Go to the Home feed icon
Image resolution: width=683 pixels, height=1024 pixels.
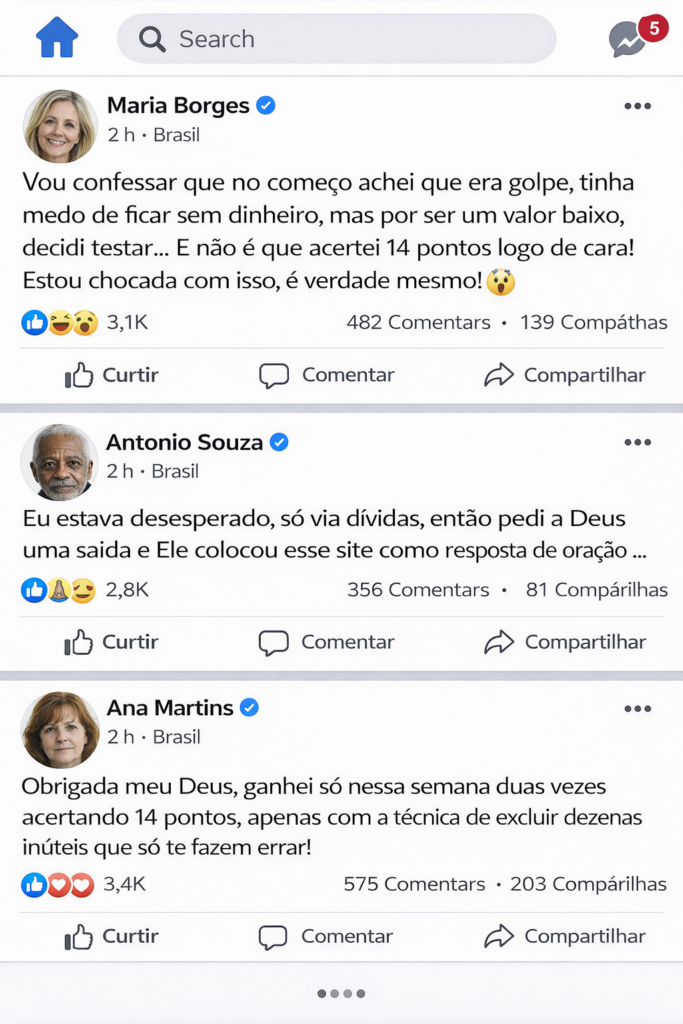click(x=57, y=39)
